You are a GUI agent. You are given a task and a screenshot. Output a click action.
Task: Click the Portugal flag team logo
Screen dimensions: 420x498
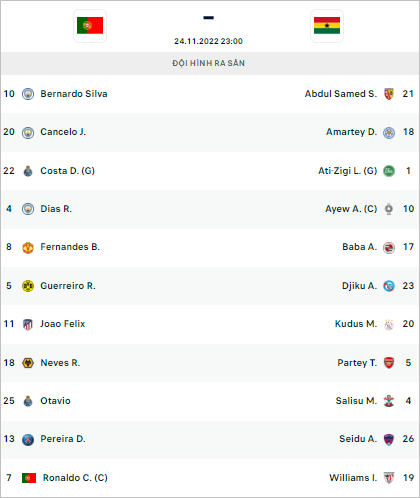click(x=90, y=26)
